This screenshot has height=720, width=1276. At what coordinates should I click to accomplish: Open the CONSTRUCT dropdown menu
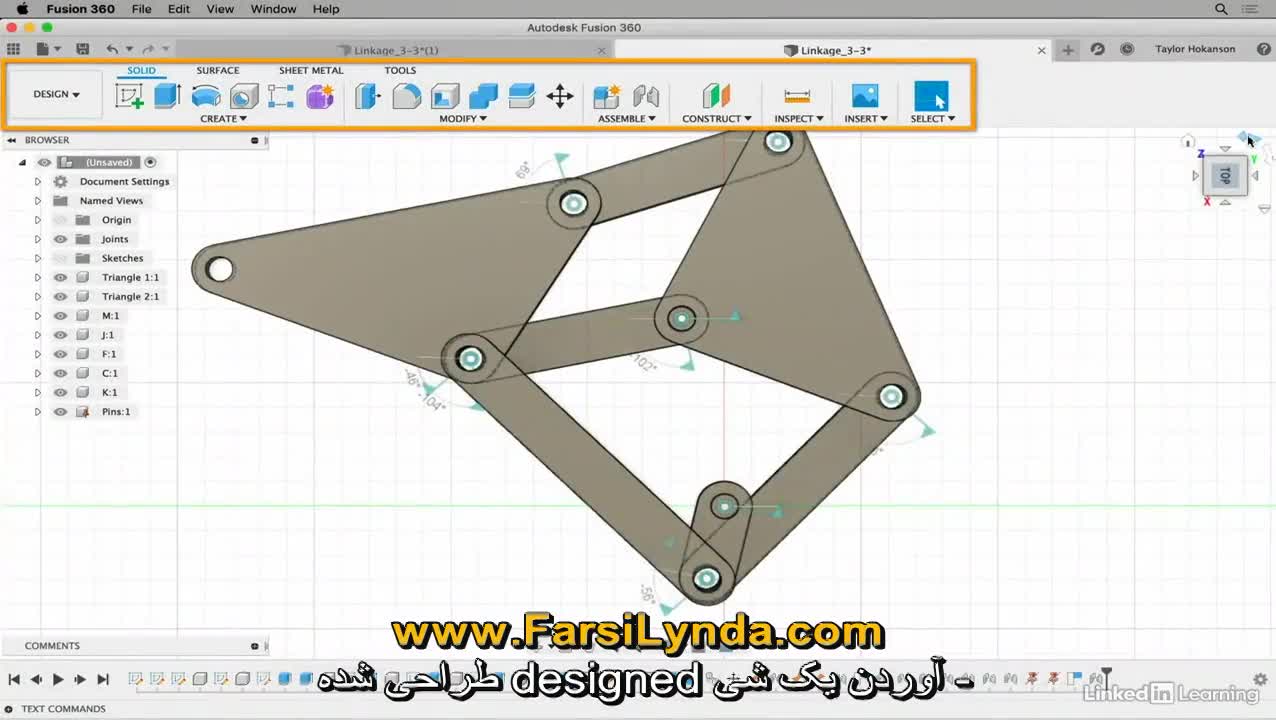[716, 118]
